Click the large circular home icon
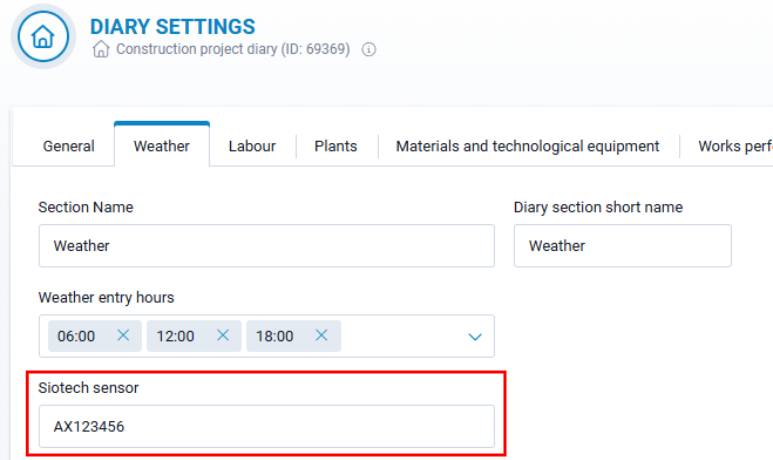The image size is (773, 460). click(x=43, y=36)
